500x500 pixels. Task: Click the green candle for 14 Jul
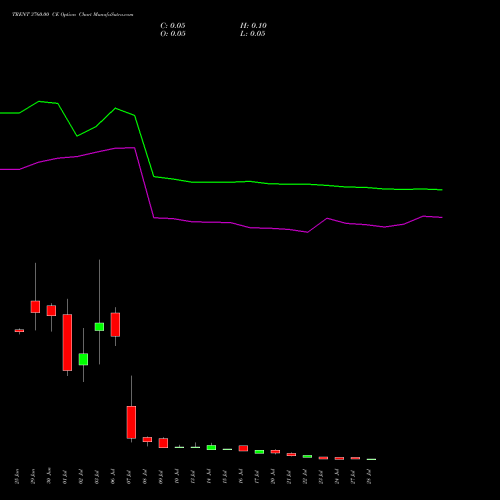[x=211, y=448]
